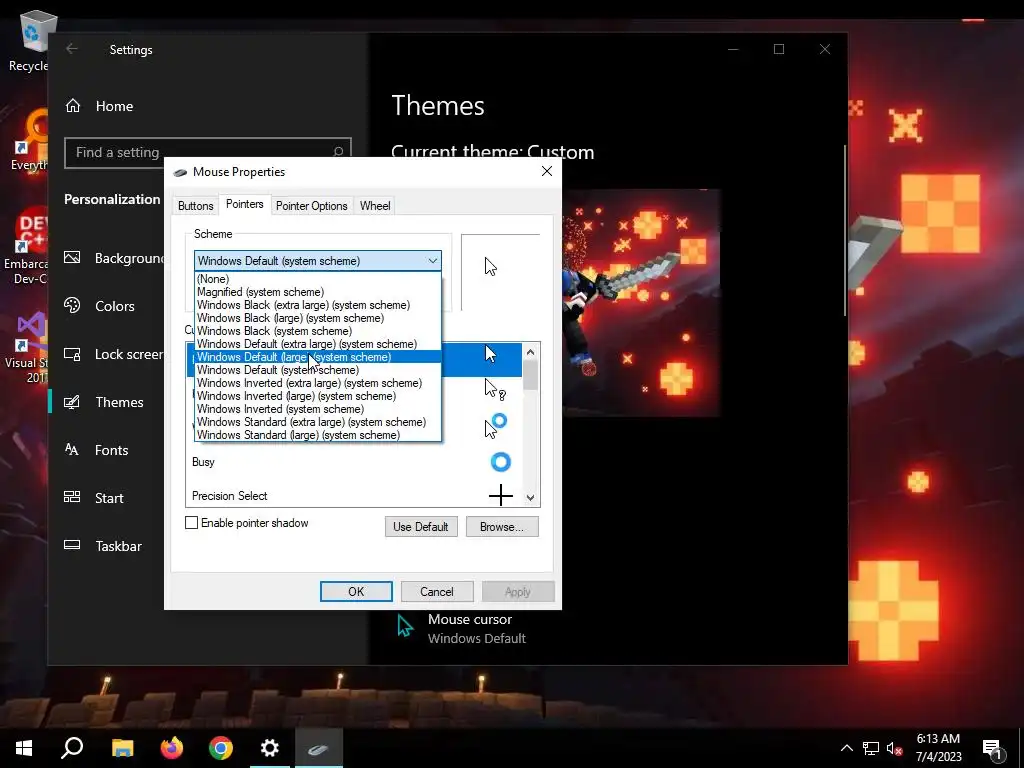Click the Start settings icon in sidebar

pos(72,498)
